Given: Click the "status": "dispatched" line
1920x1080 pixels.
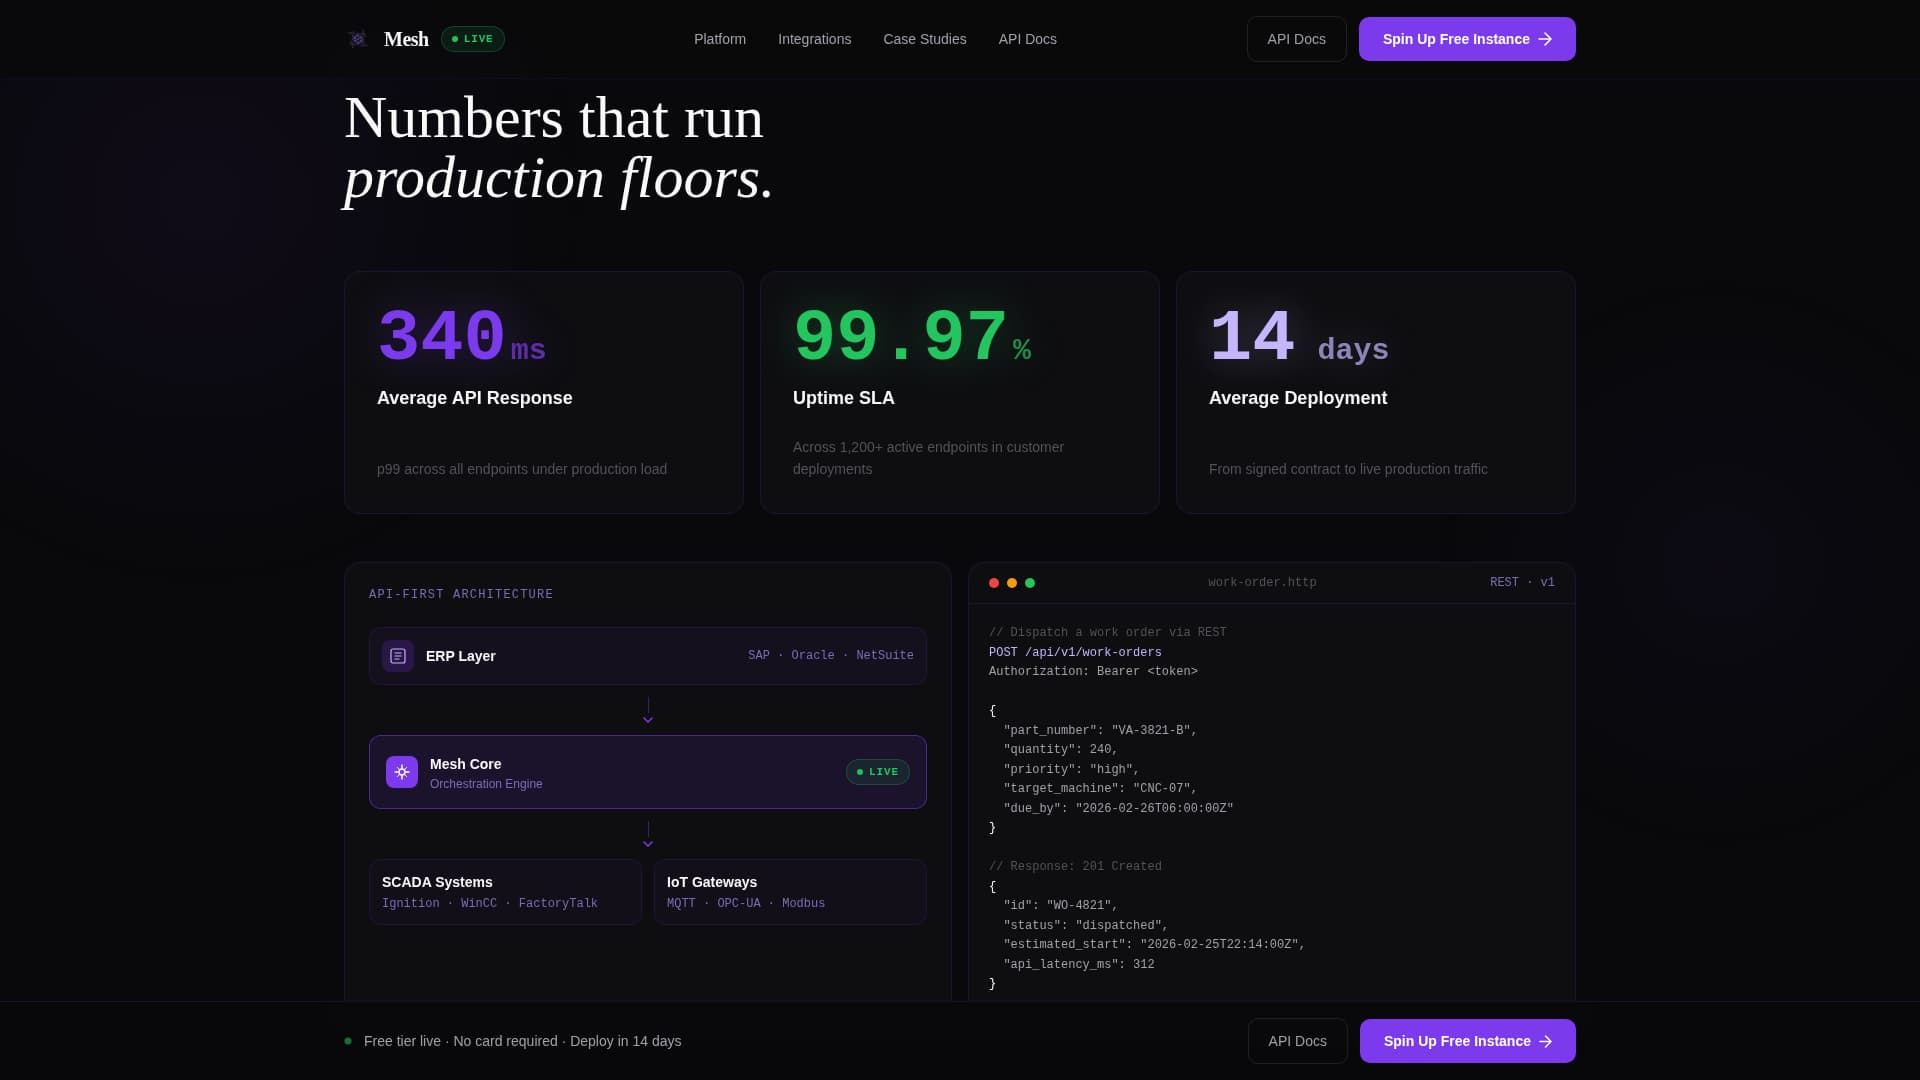Looking at the screenshot, I should (1086, 926).
